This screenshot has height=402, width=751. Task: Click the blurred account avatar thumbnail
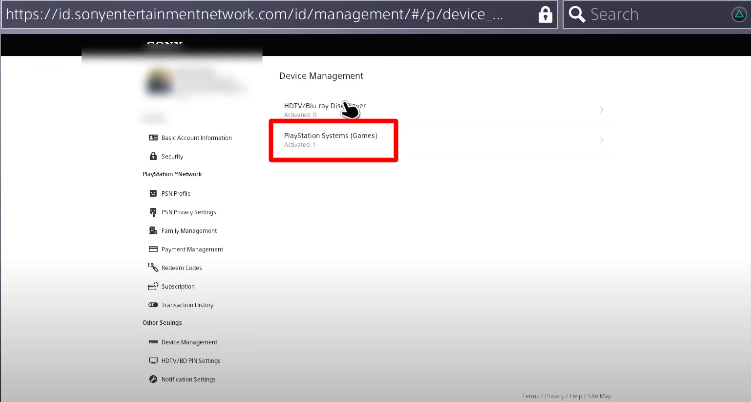159,81
